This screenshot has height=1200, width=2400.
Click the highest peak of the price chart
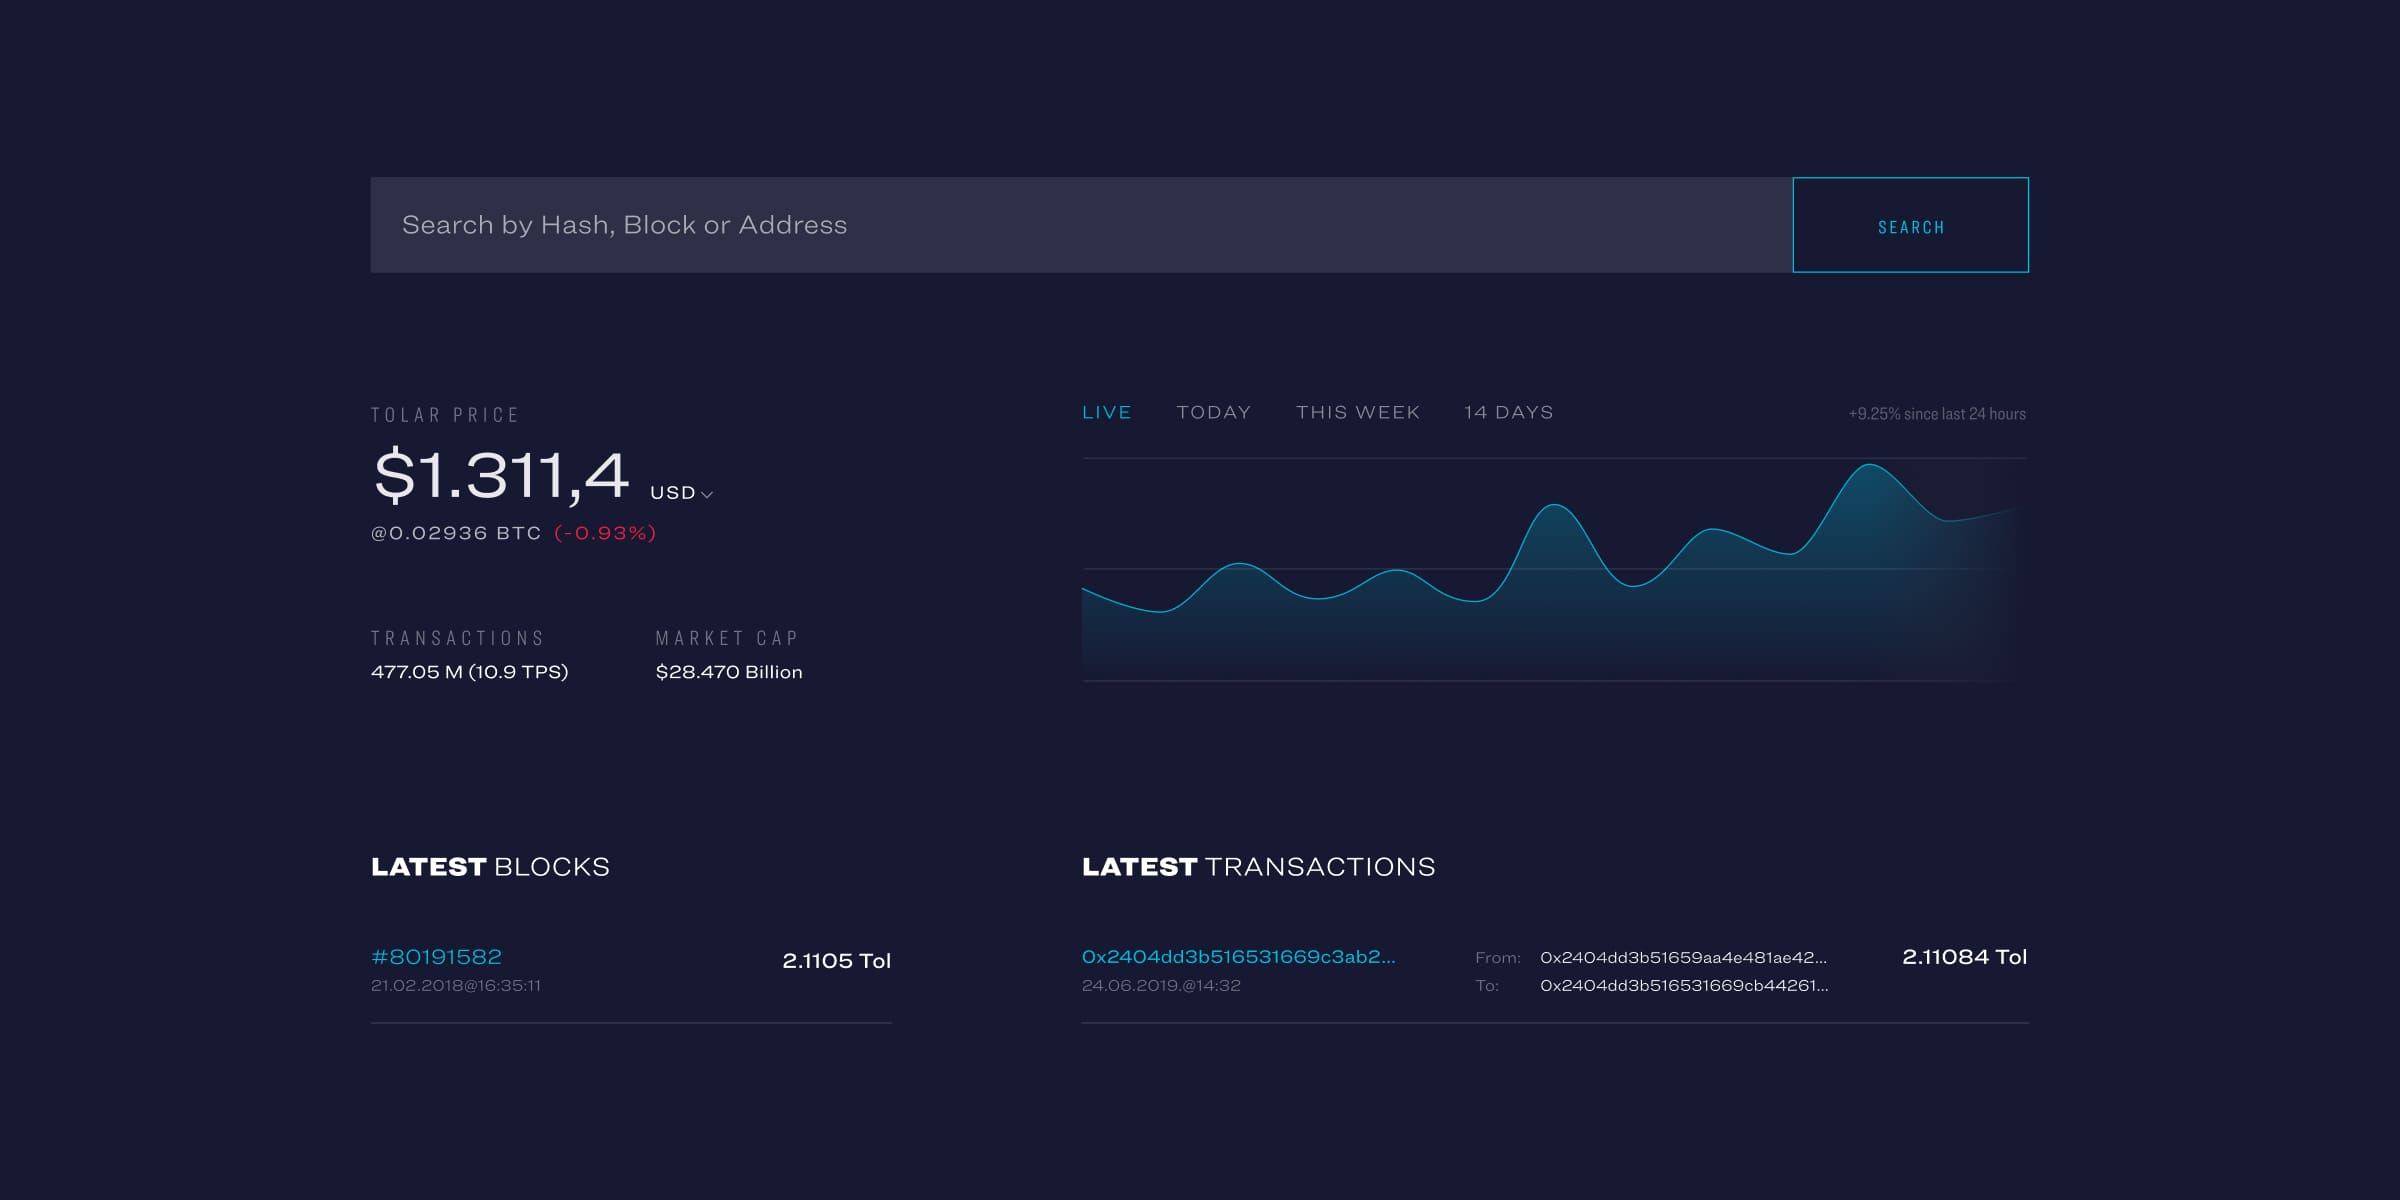pyautogui.click(x=1869, y=466)
